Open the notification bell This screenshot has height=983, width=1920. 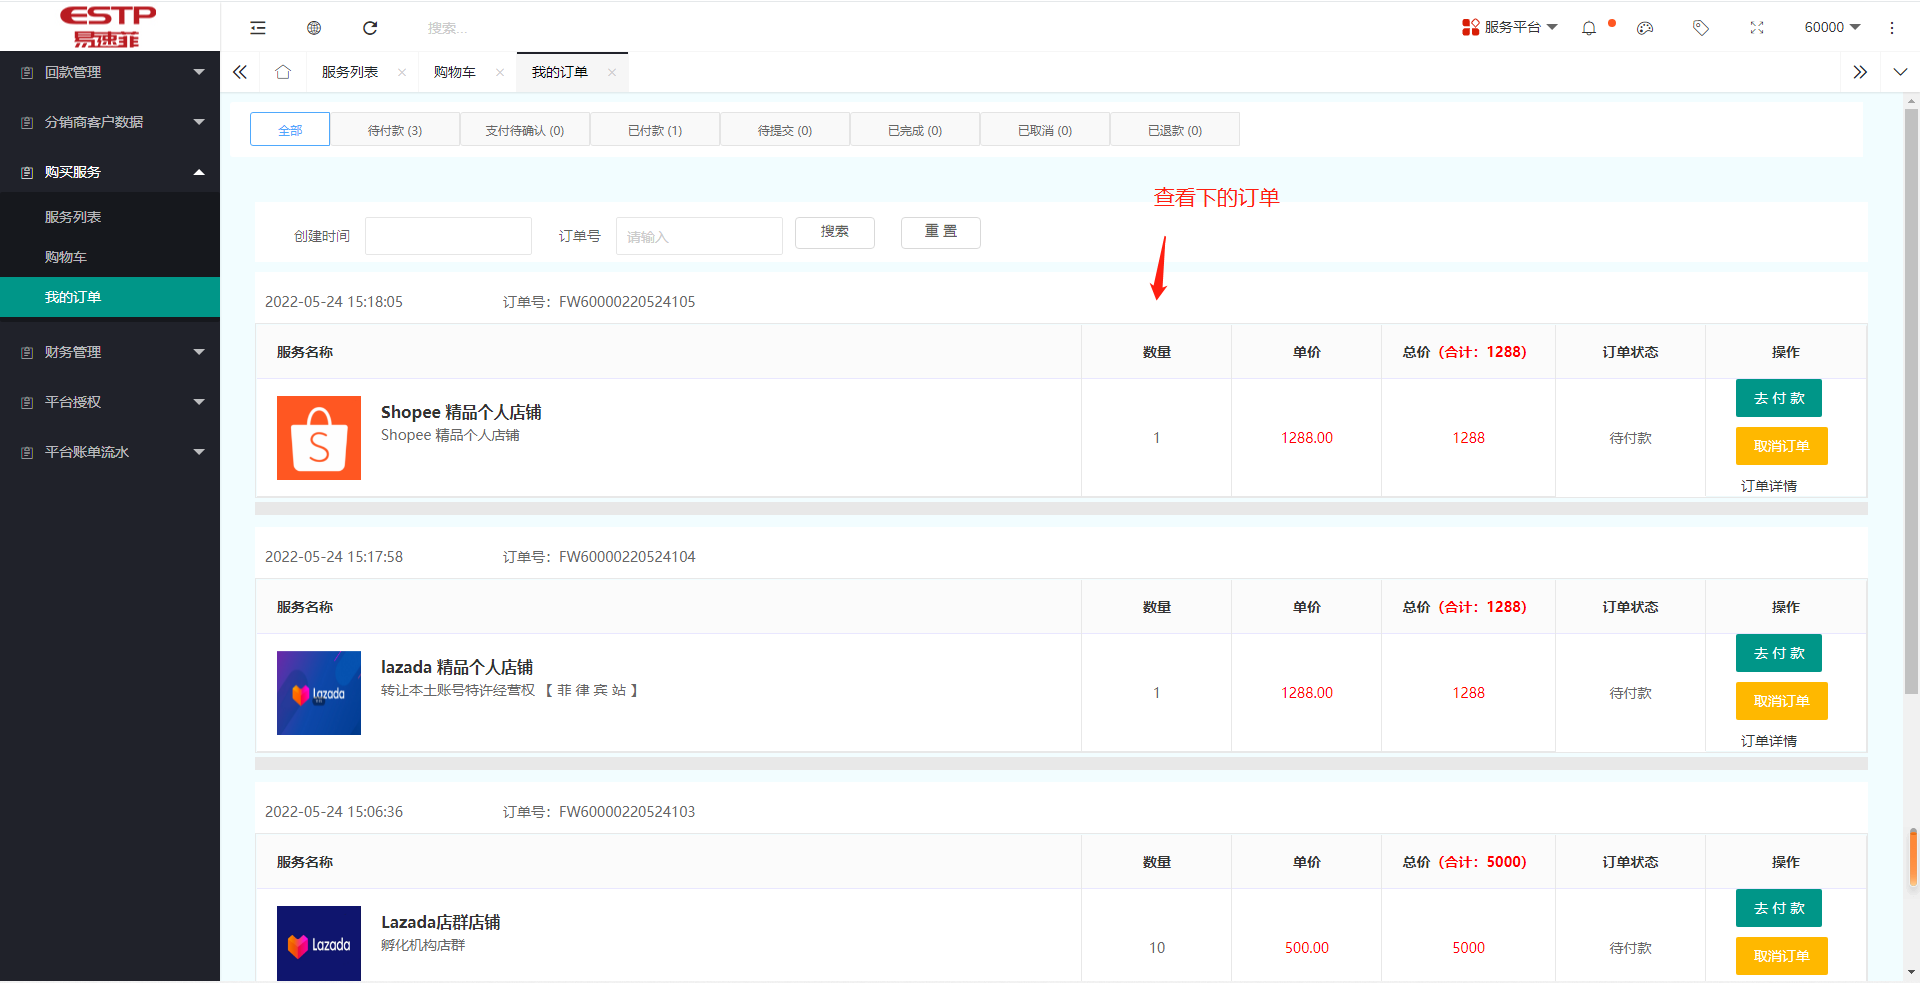tap(1589, 28)
